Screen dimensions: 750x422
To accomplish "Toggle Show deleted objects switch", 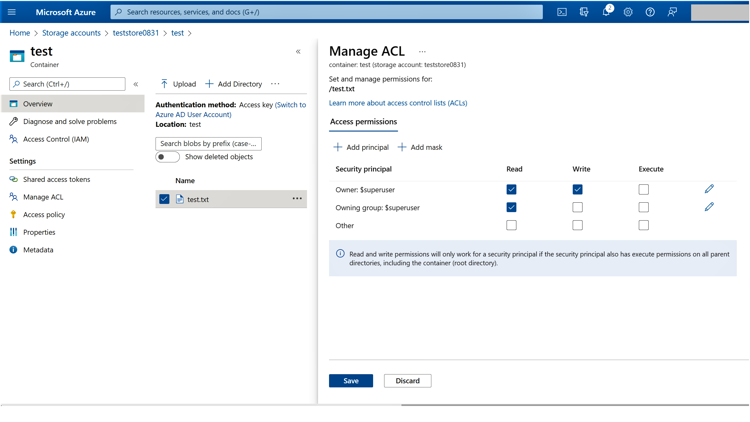I will [x=167, y=157].
